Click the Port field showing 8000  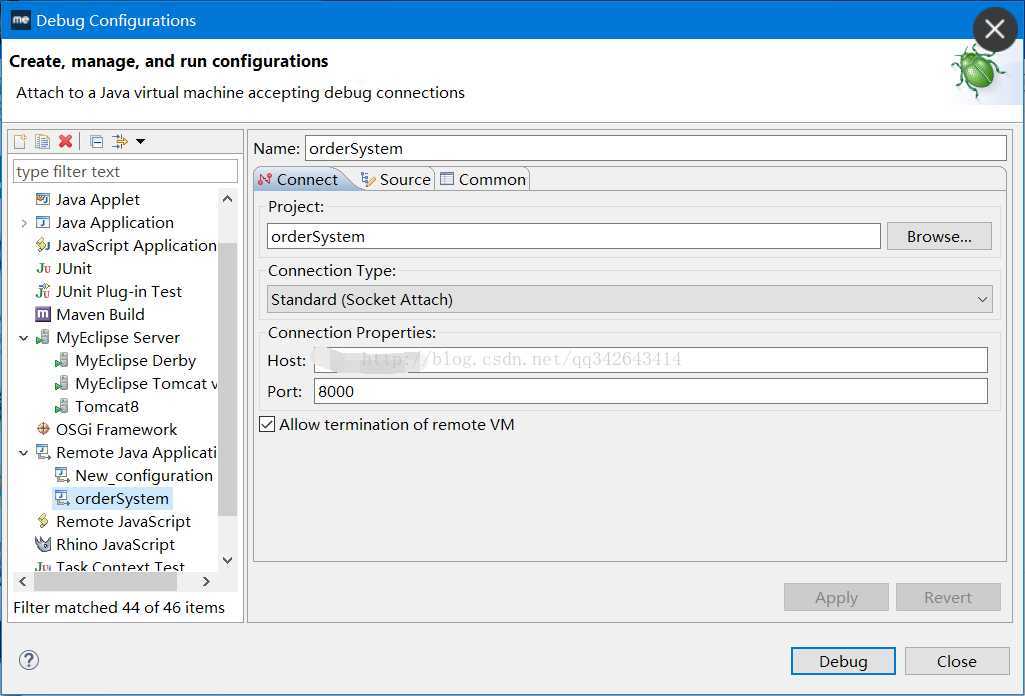click(x=650, y=391)
